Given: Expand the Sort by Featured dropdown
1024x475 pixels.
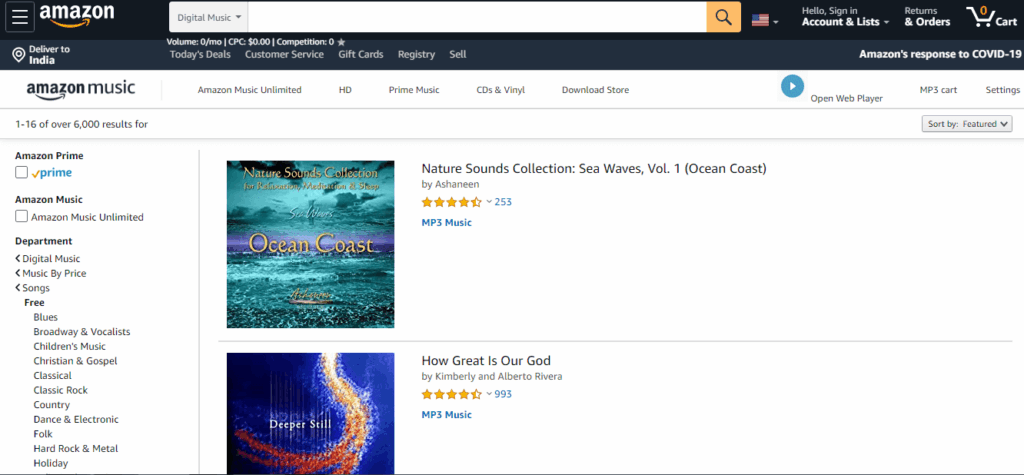Looking at the screenshot, I should (967, 124).
